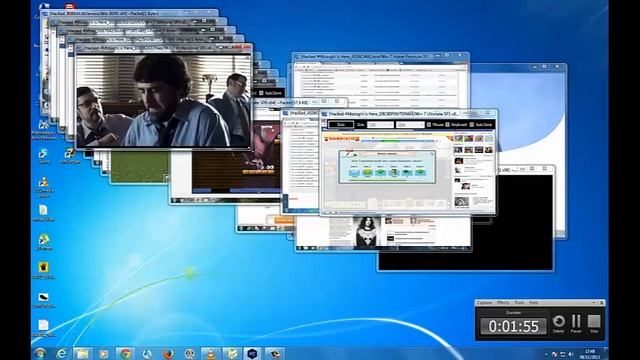This screenshot has width=640, height=360.
Task: Open Windows Explorer folder on the taskbar
Action: click(82, 353)
